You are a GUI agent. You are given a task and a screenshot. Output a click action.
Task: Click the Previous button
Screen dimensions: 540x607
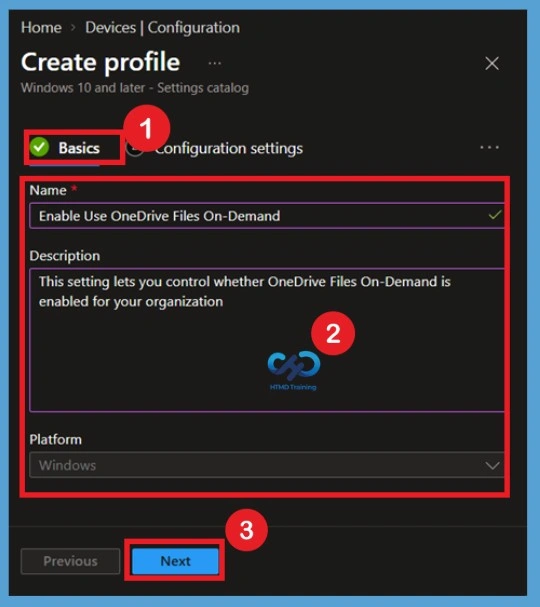coord(70,561)
